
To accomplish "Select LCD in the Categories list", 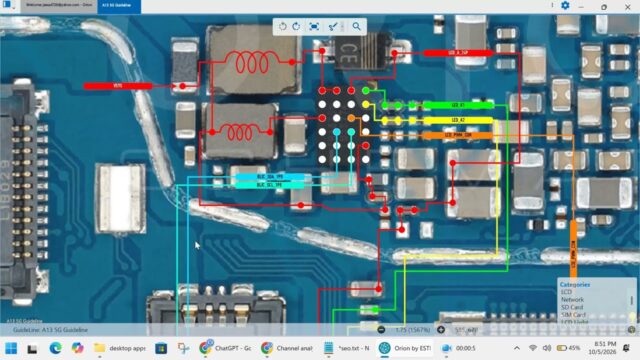I will point(566,292).
